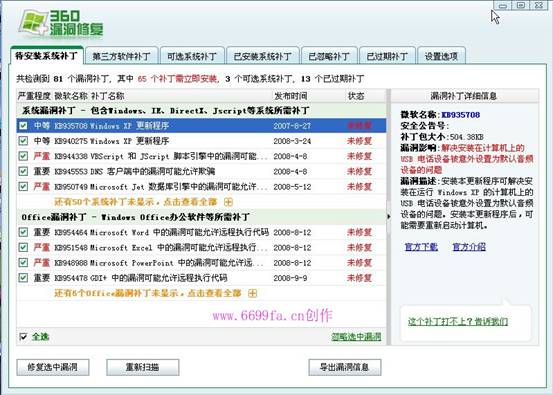Select the KB950749 Microsoft Jet row
The width and height of the screenshot is (553, 395).
pyautogui.click(x=201, y=186)
